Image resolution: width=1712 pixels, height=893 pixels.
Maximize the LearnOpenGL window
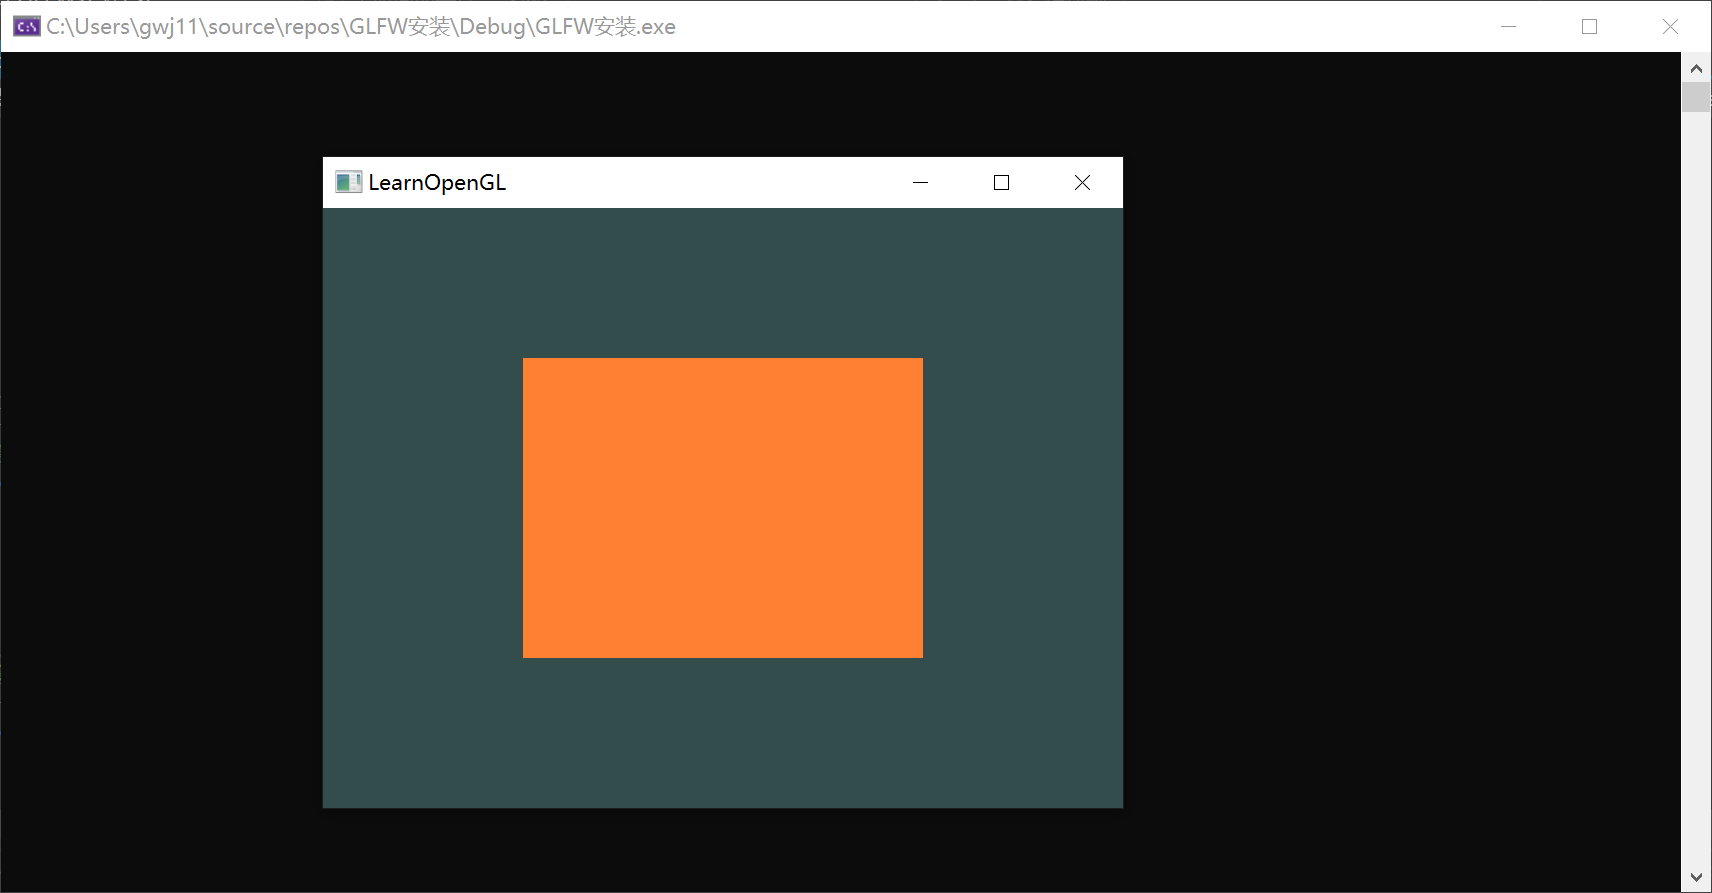(1001, 182)
